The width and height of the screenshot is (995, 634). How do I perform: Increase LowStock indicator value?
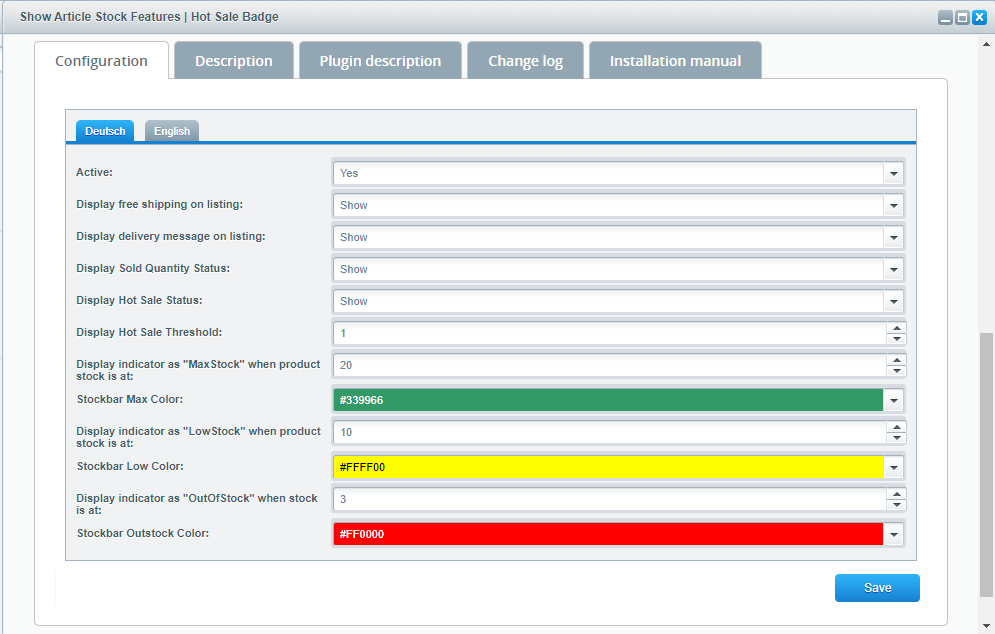(897, 427)
